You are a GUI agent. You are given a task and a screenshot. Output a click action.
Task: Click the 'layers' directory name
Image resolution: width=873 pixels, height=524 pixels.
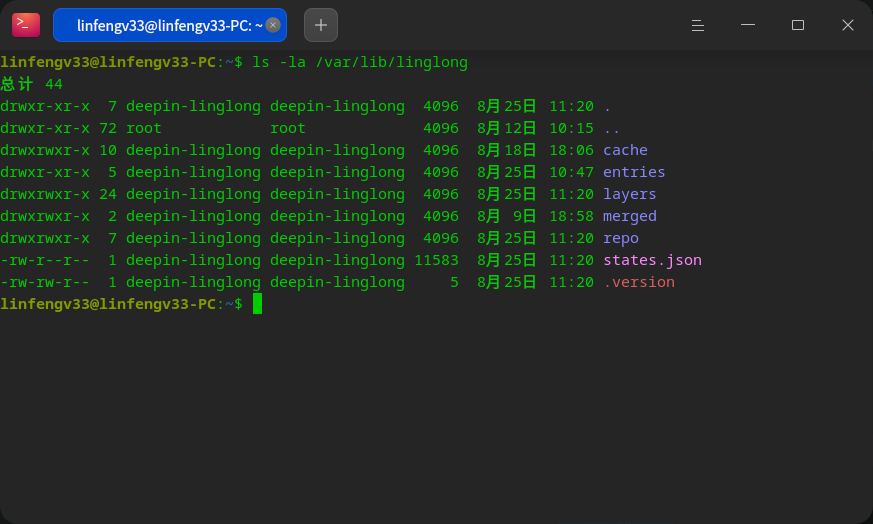click(x=630, y=194)
